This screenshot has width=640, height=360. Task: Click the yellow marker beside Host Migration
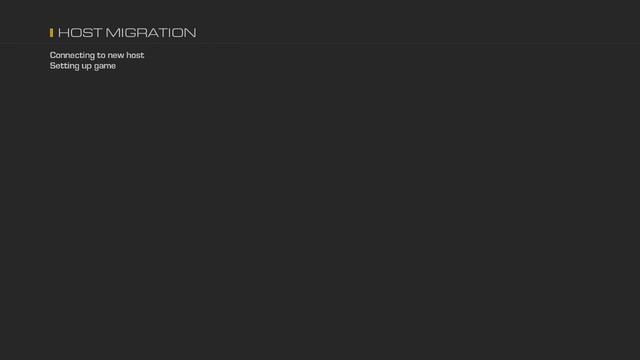(51, 33)
